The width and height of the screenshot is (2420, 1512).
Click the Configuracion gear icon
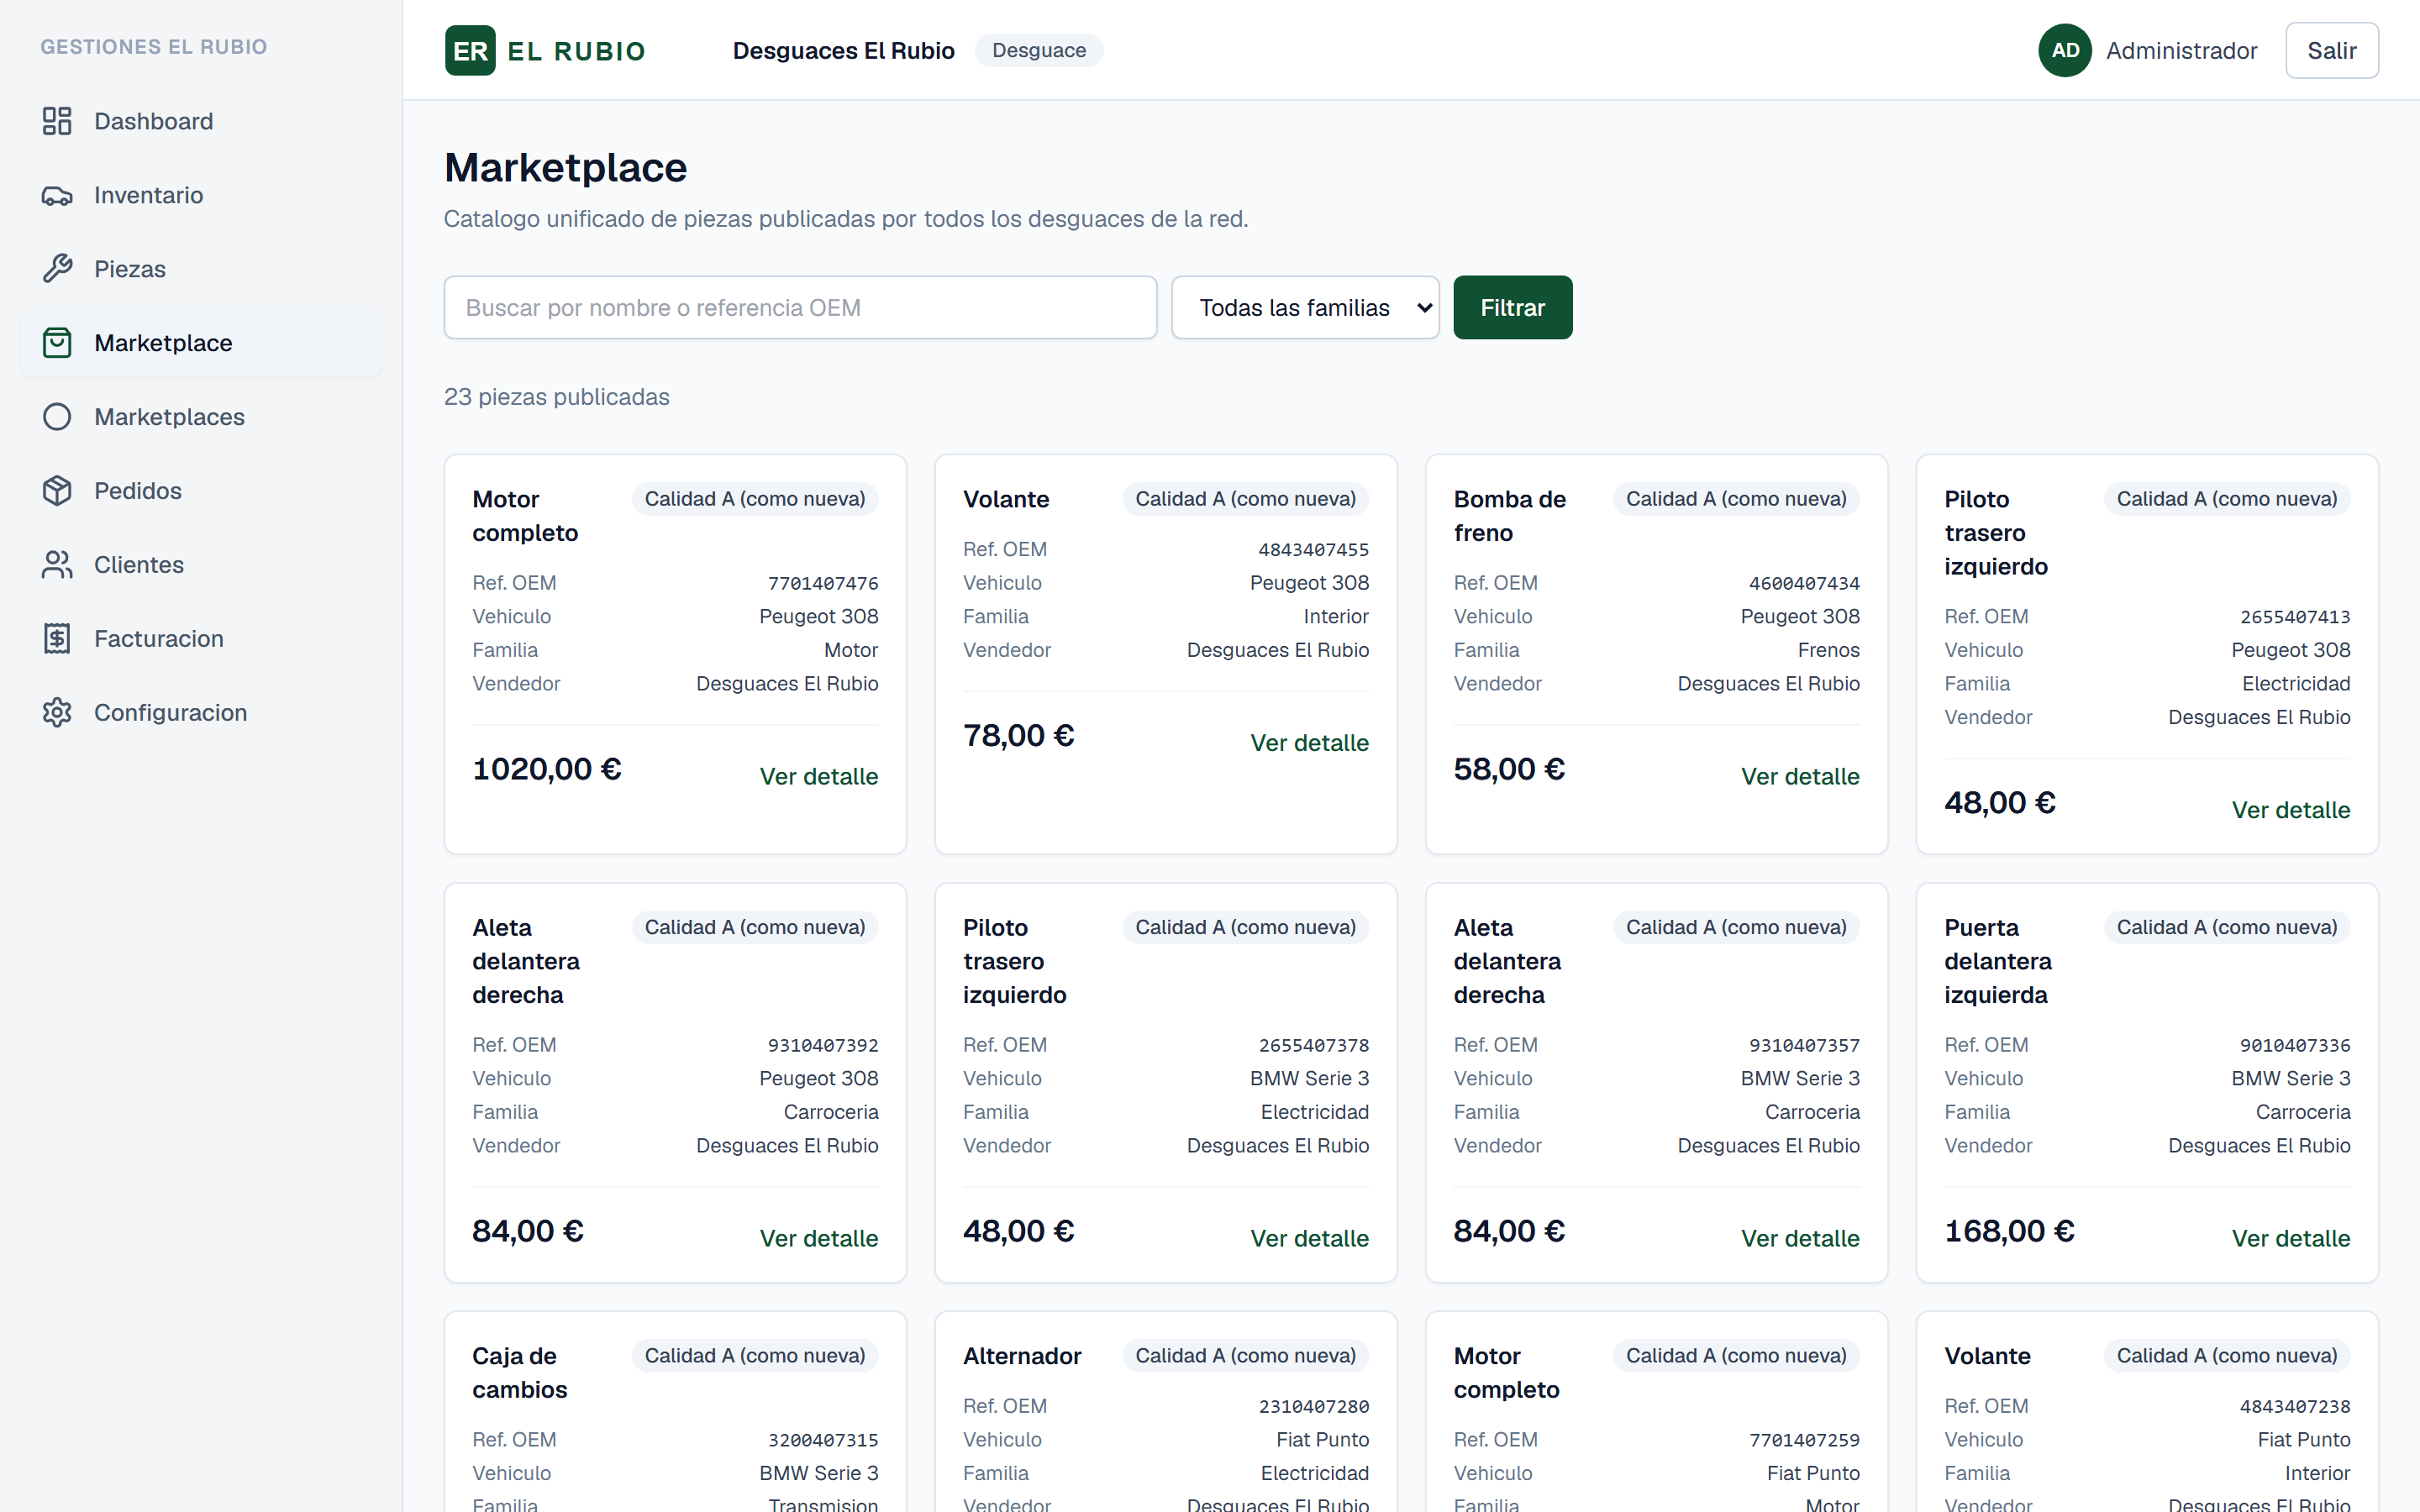click(x=57, y=713)
